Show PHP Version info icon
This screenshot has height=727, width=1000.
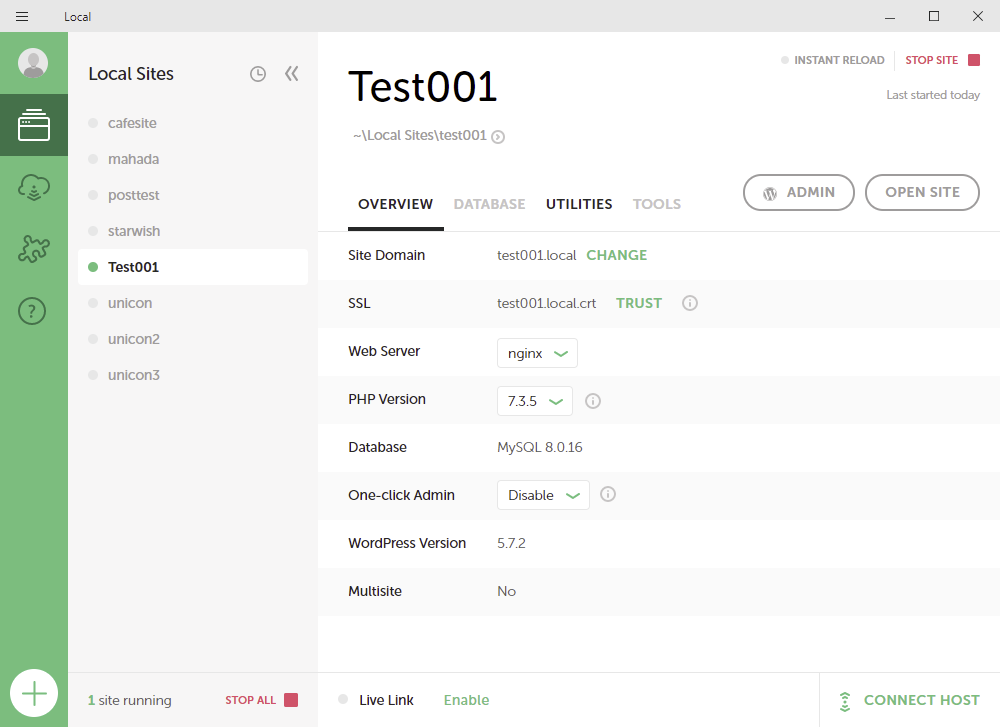(x=592, y=401)
